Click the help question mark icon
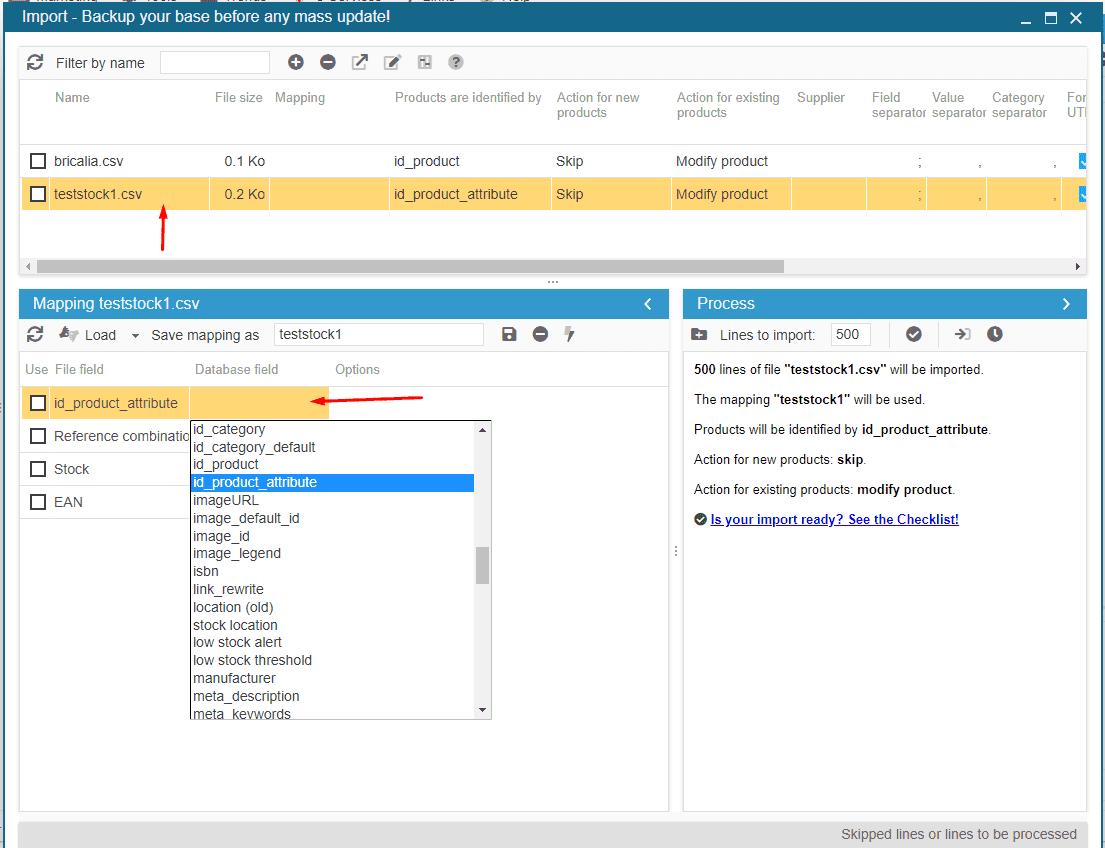The image size is (1105, 848). (456, 62)
